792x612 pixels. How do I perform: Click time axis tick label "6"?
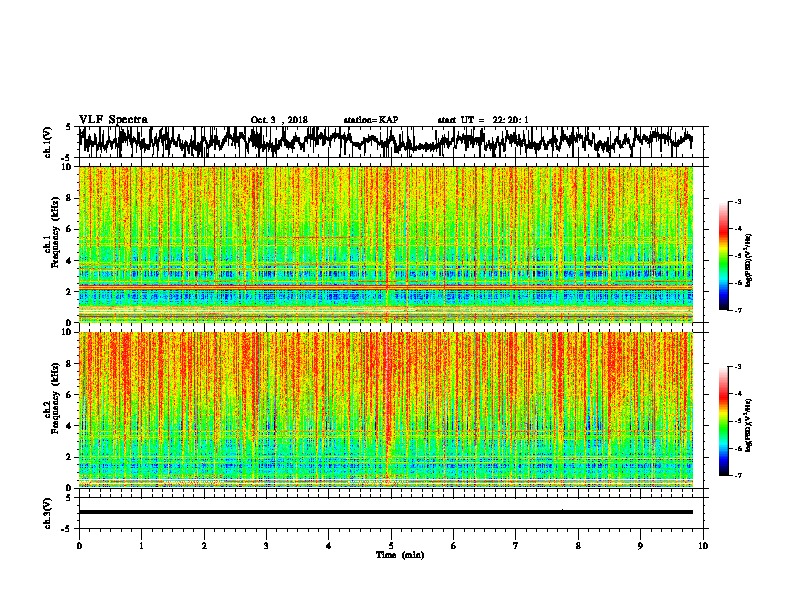click(x=453, y=546)
